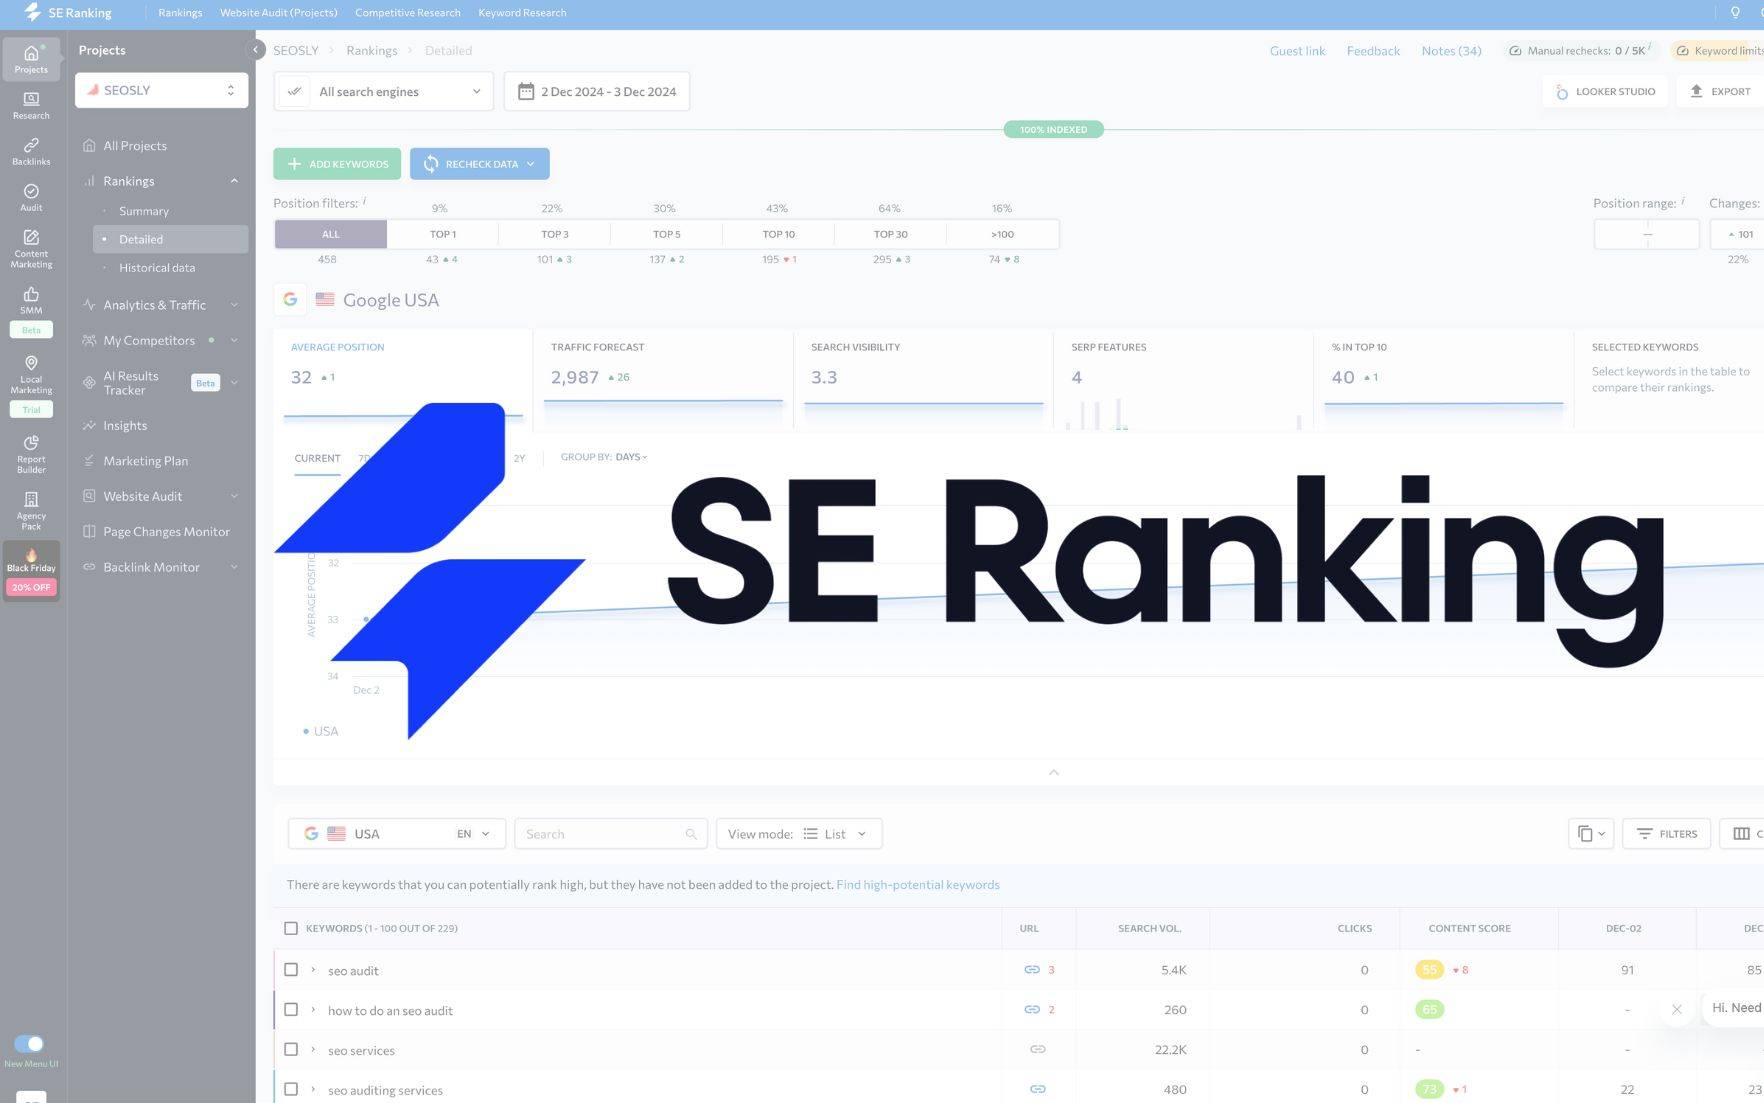This screenshot has width=1764, height=1103.
Task: Collapse the chart with the up chevron
Action: click(x=1053, y=772)
